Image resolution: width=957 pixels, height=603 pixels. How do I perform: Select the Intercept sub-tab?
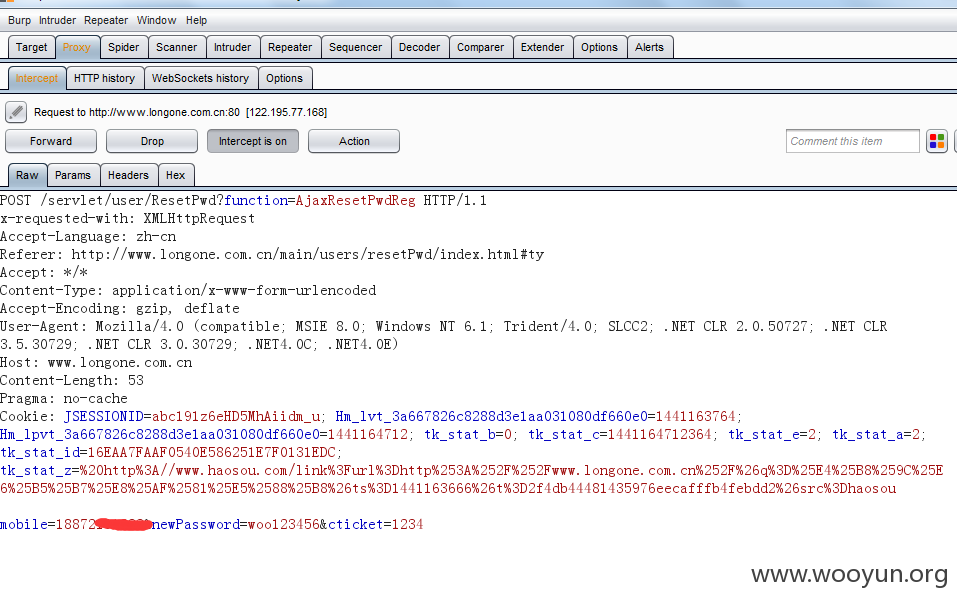coord(37,78)
